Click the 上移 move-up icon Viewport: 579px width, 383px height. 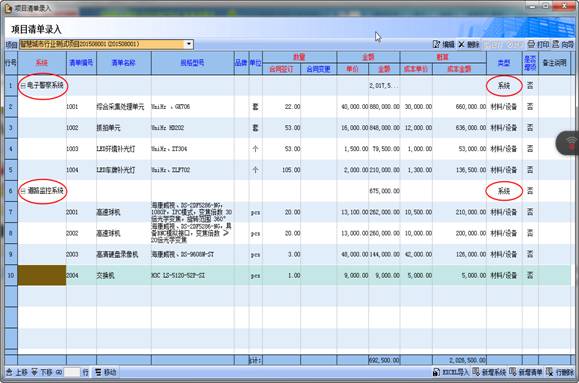(9, 372)
